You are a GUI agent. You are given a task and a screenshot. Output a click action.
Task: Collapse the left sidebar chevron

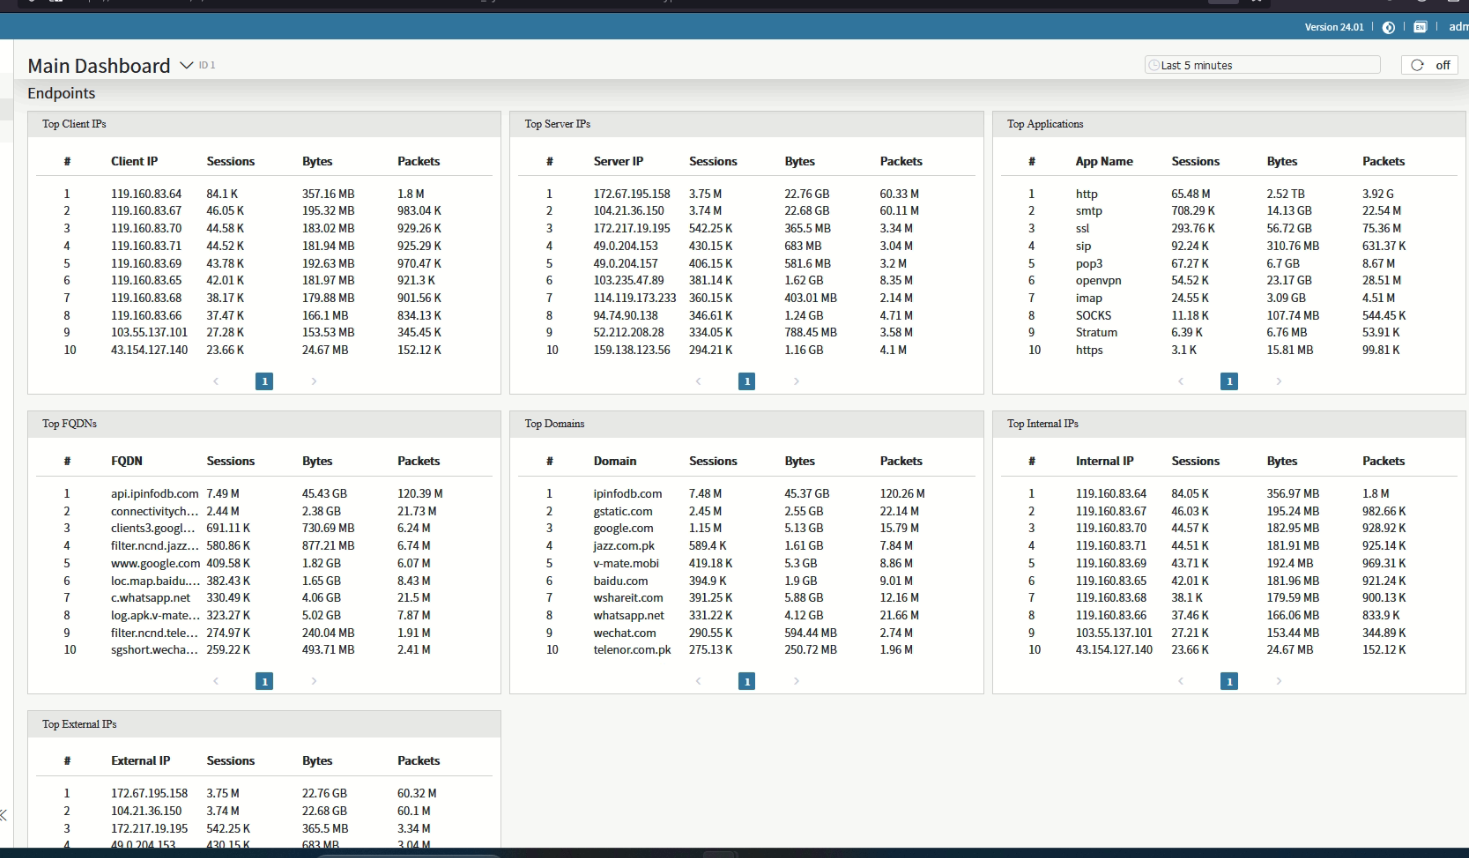coord(4,815)
